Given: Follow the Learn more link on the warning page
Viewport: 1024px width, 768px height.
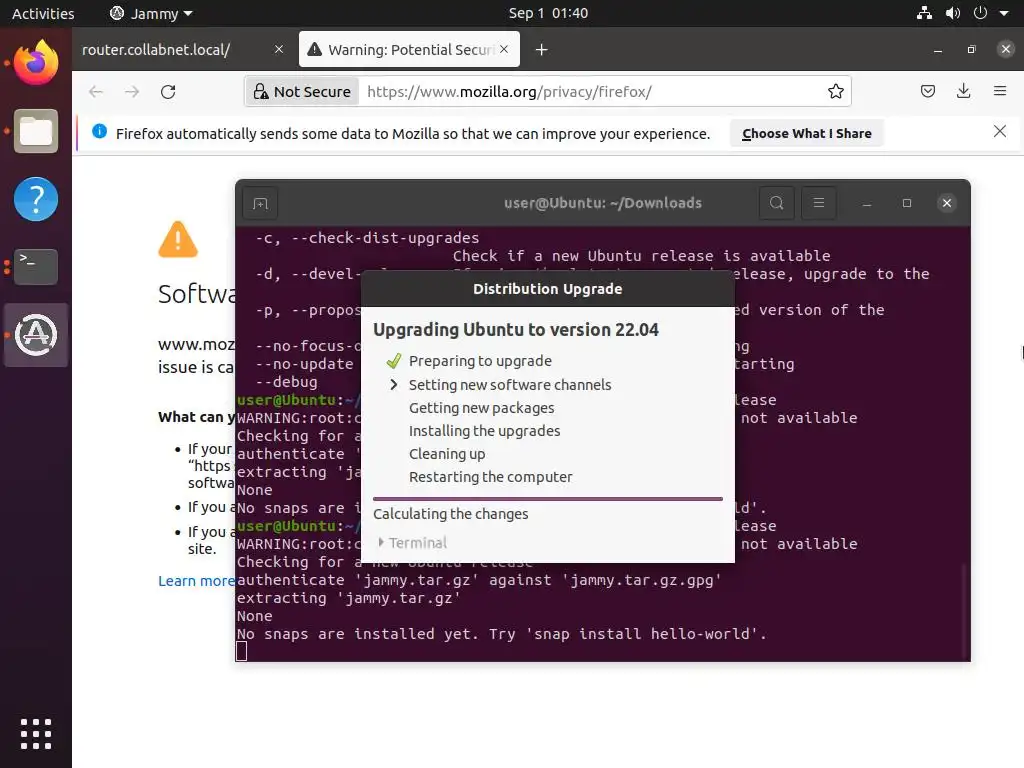Looking at the screenshot, I should click(197, 581).
